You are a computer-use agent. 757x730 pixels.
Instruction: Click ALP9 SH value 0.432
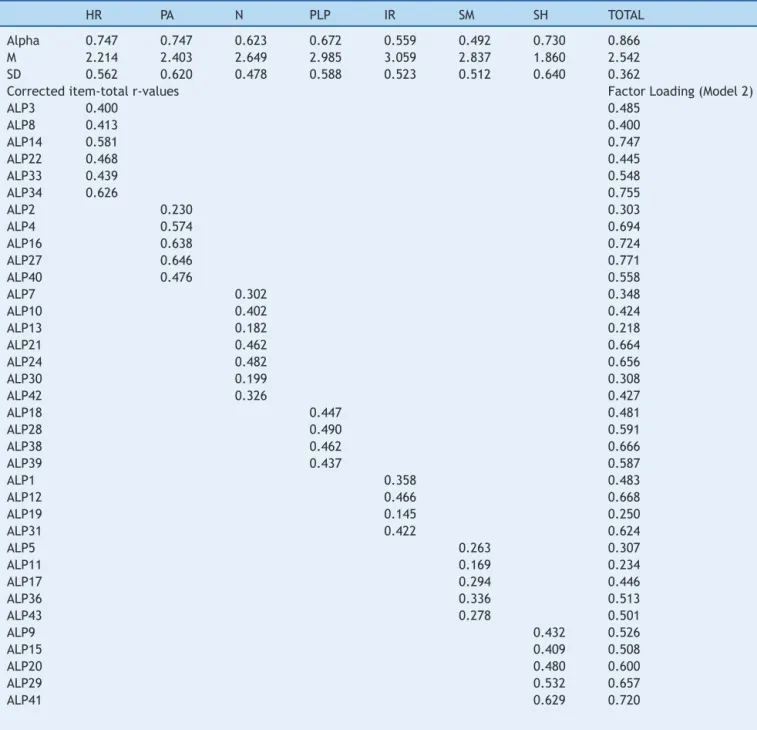(x=549, y=632)
